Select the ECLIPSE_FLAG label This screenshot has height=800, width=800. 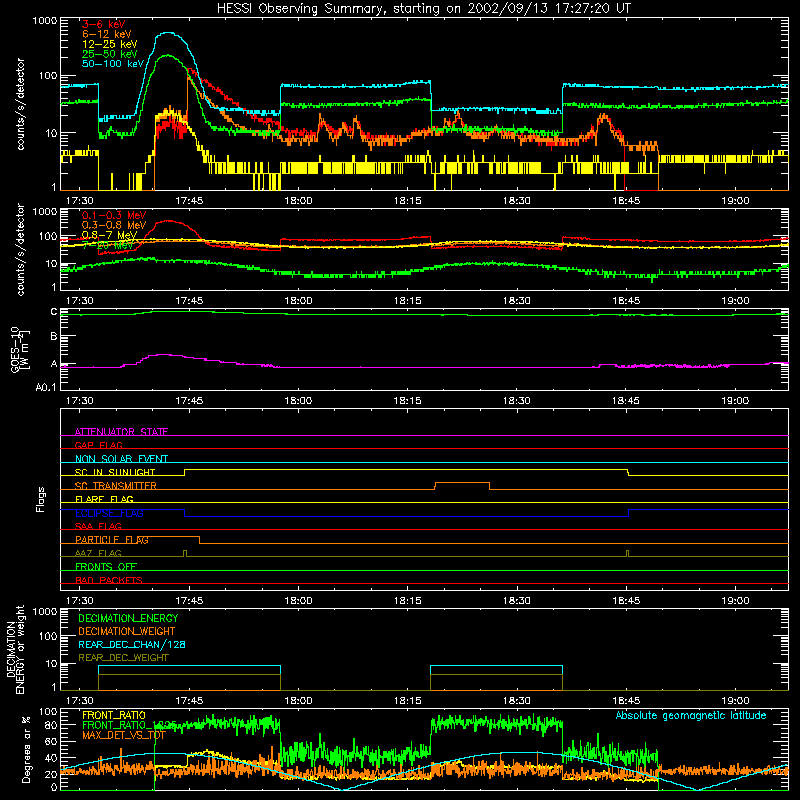(x=109, y=513)
